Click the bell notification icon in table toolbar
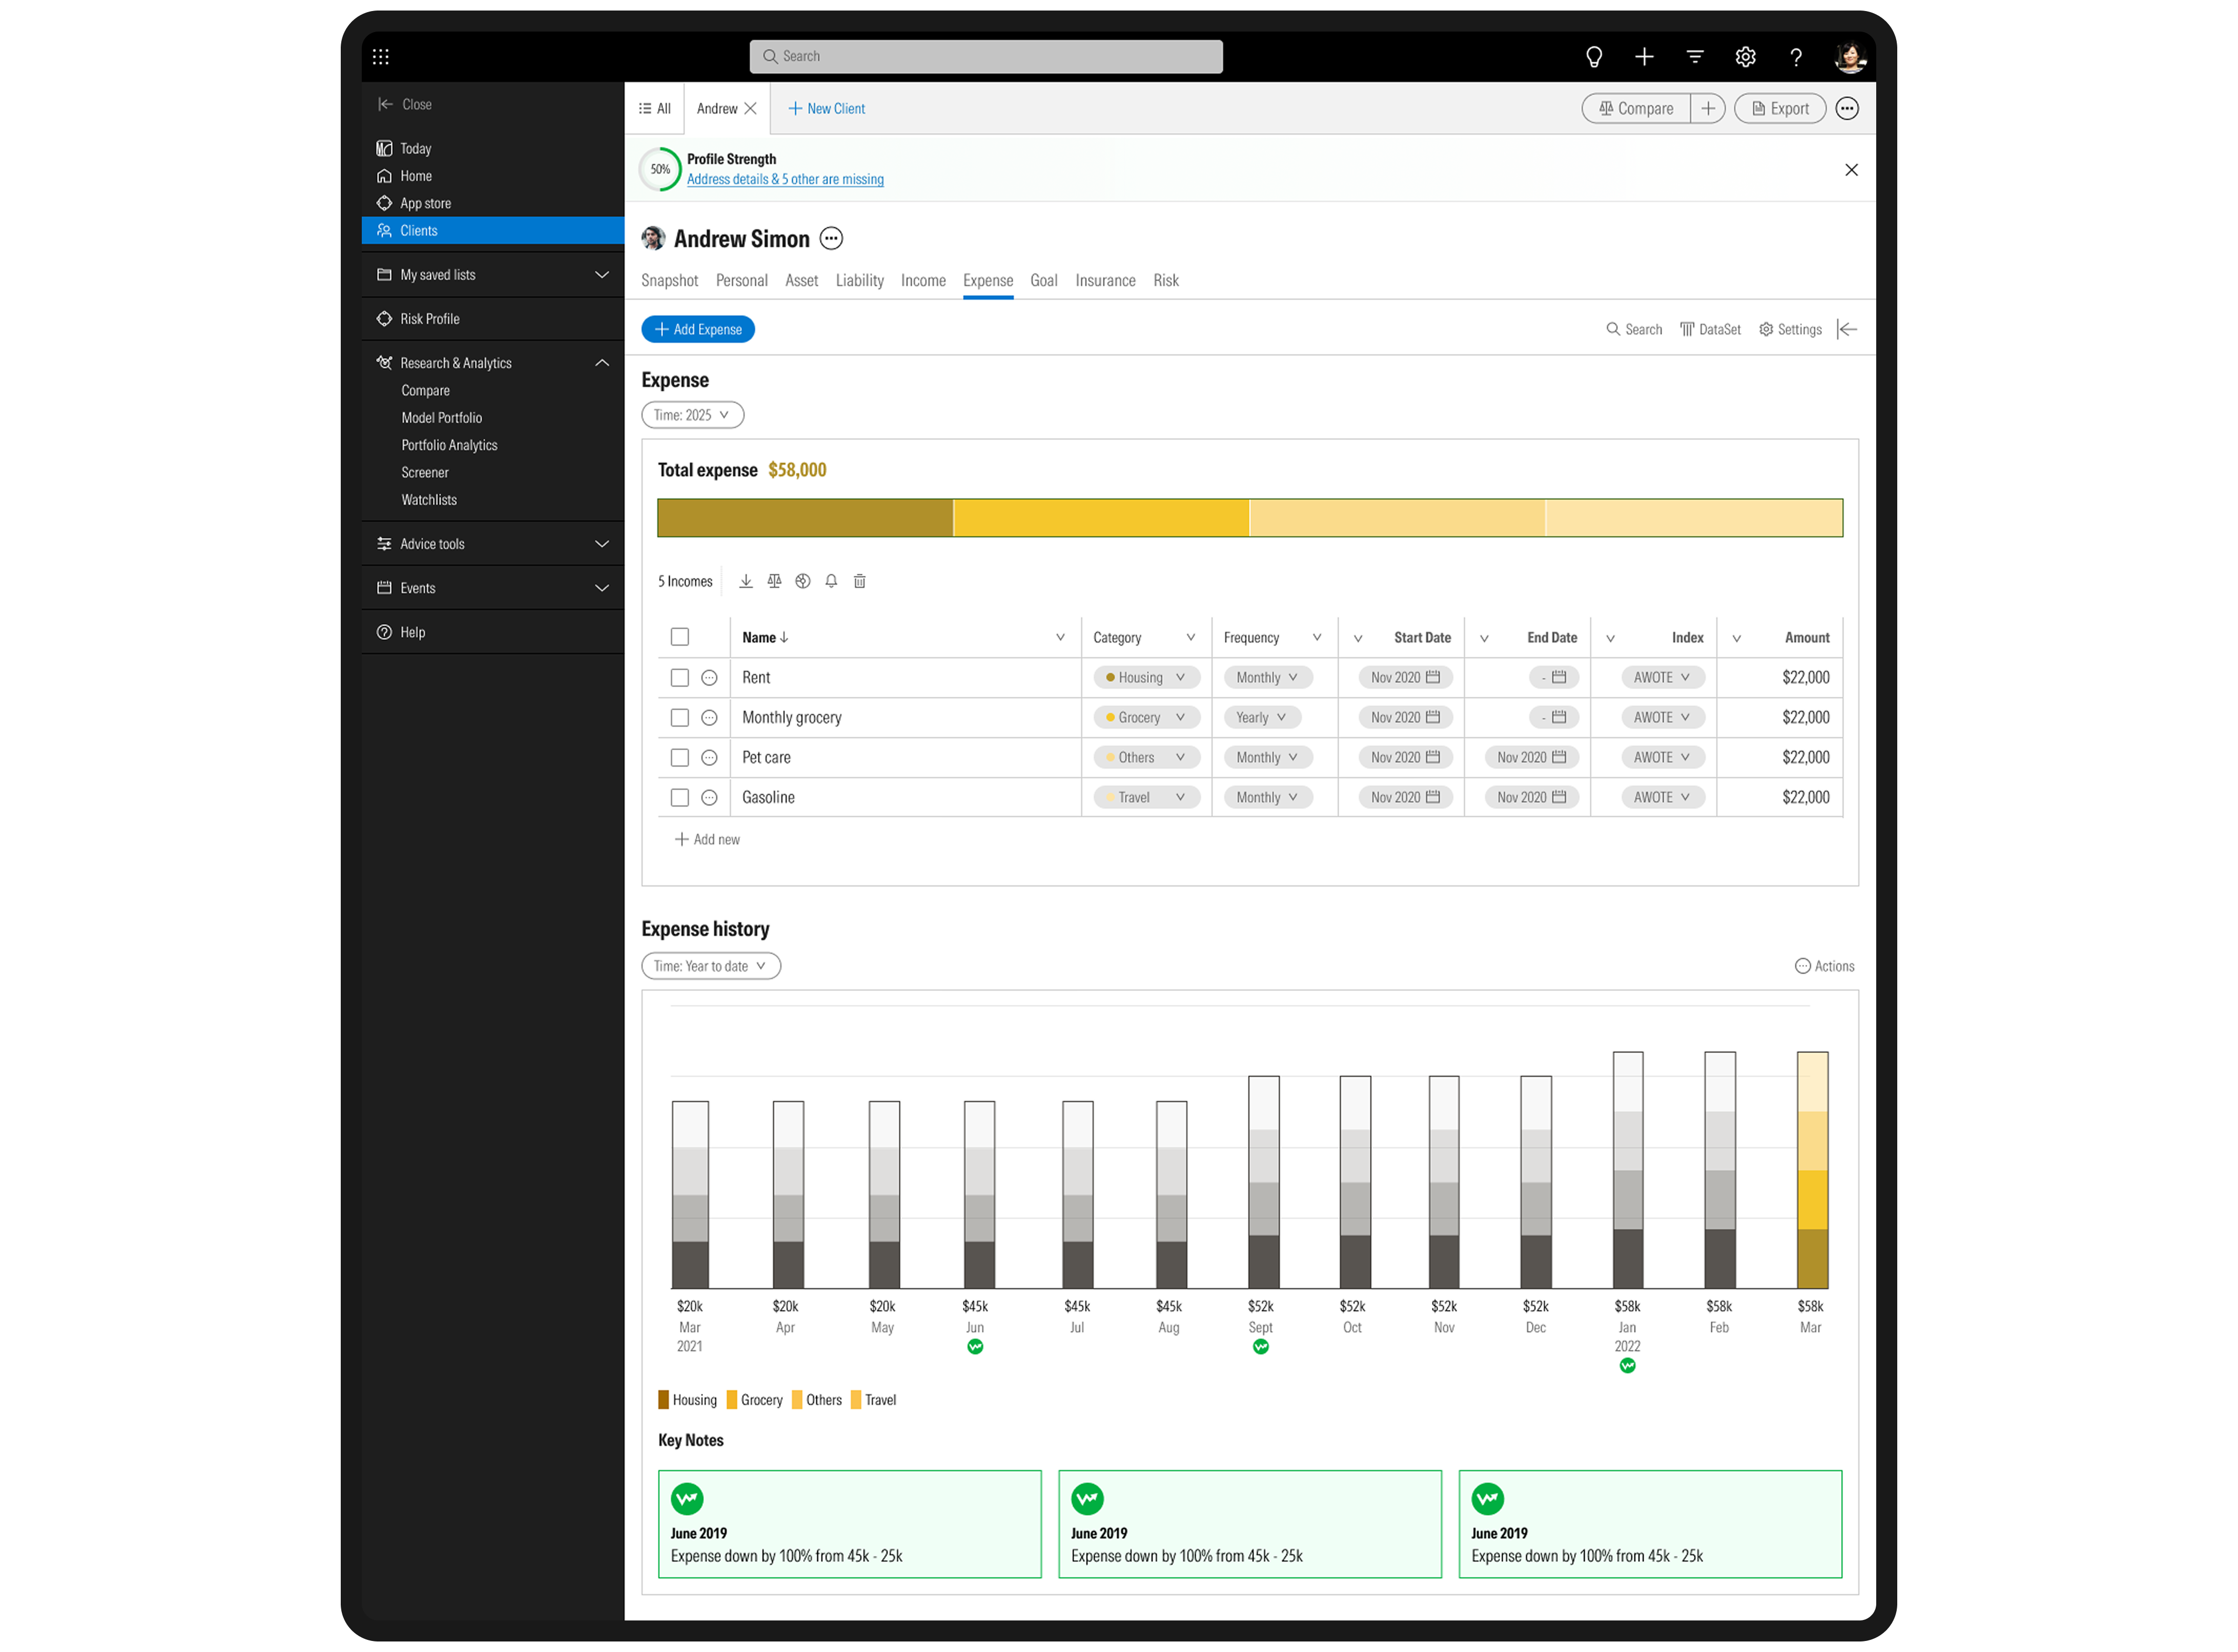Viewport: 2238px width, 1652px height. pyautogui.click(x=831, y=581)
